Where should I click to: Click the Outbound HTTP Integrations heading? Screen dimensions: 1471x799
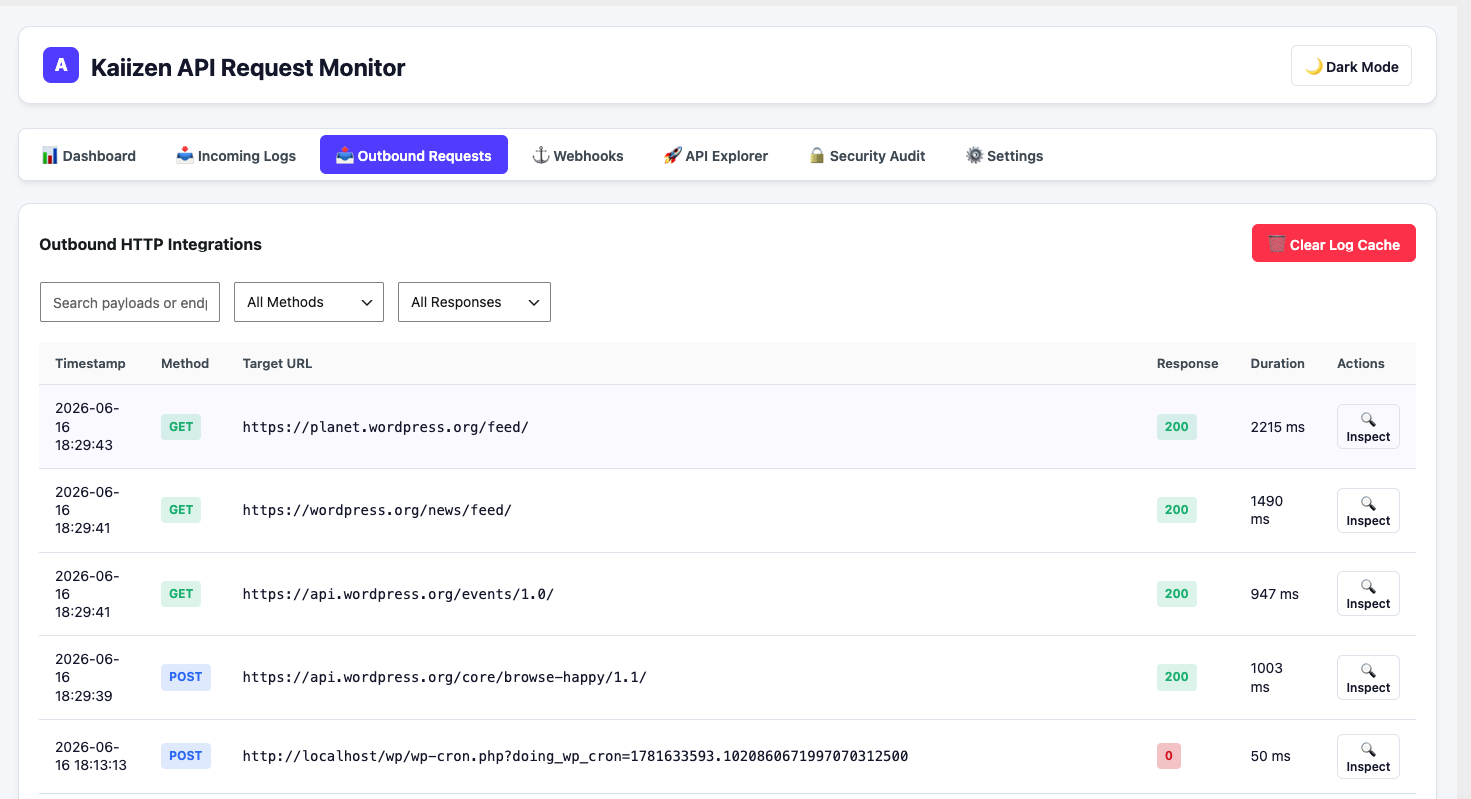150,244
